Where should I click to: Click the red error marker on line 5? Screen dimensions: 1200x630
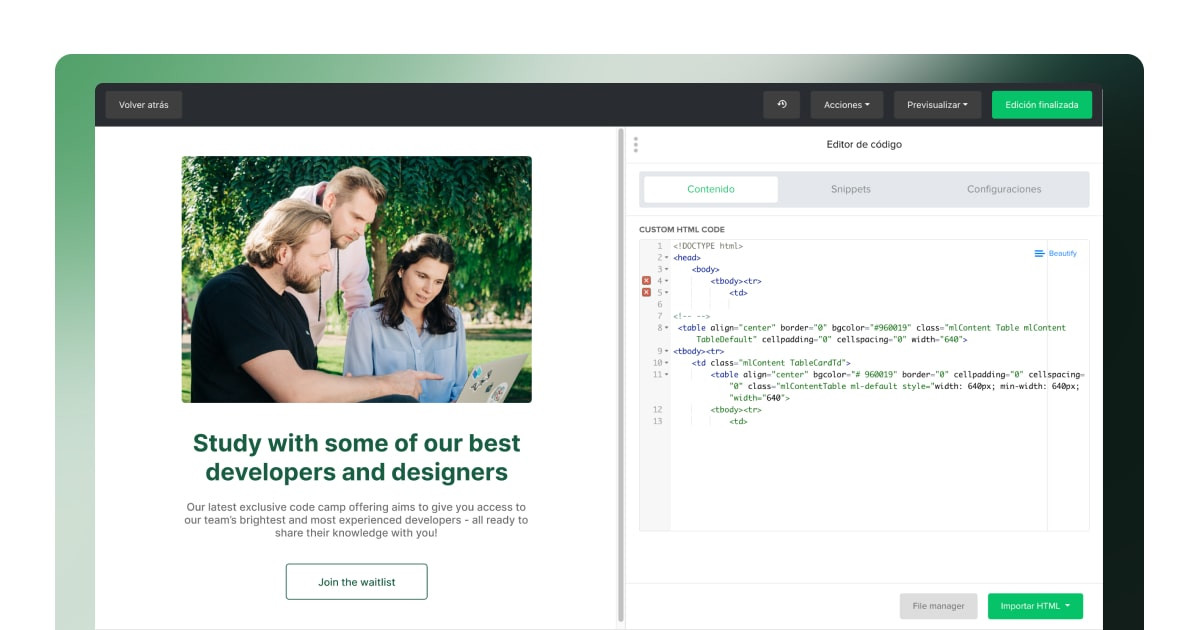tap(647, 291)
